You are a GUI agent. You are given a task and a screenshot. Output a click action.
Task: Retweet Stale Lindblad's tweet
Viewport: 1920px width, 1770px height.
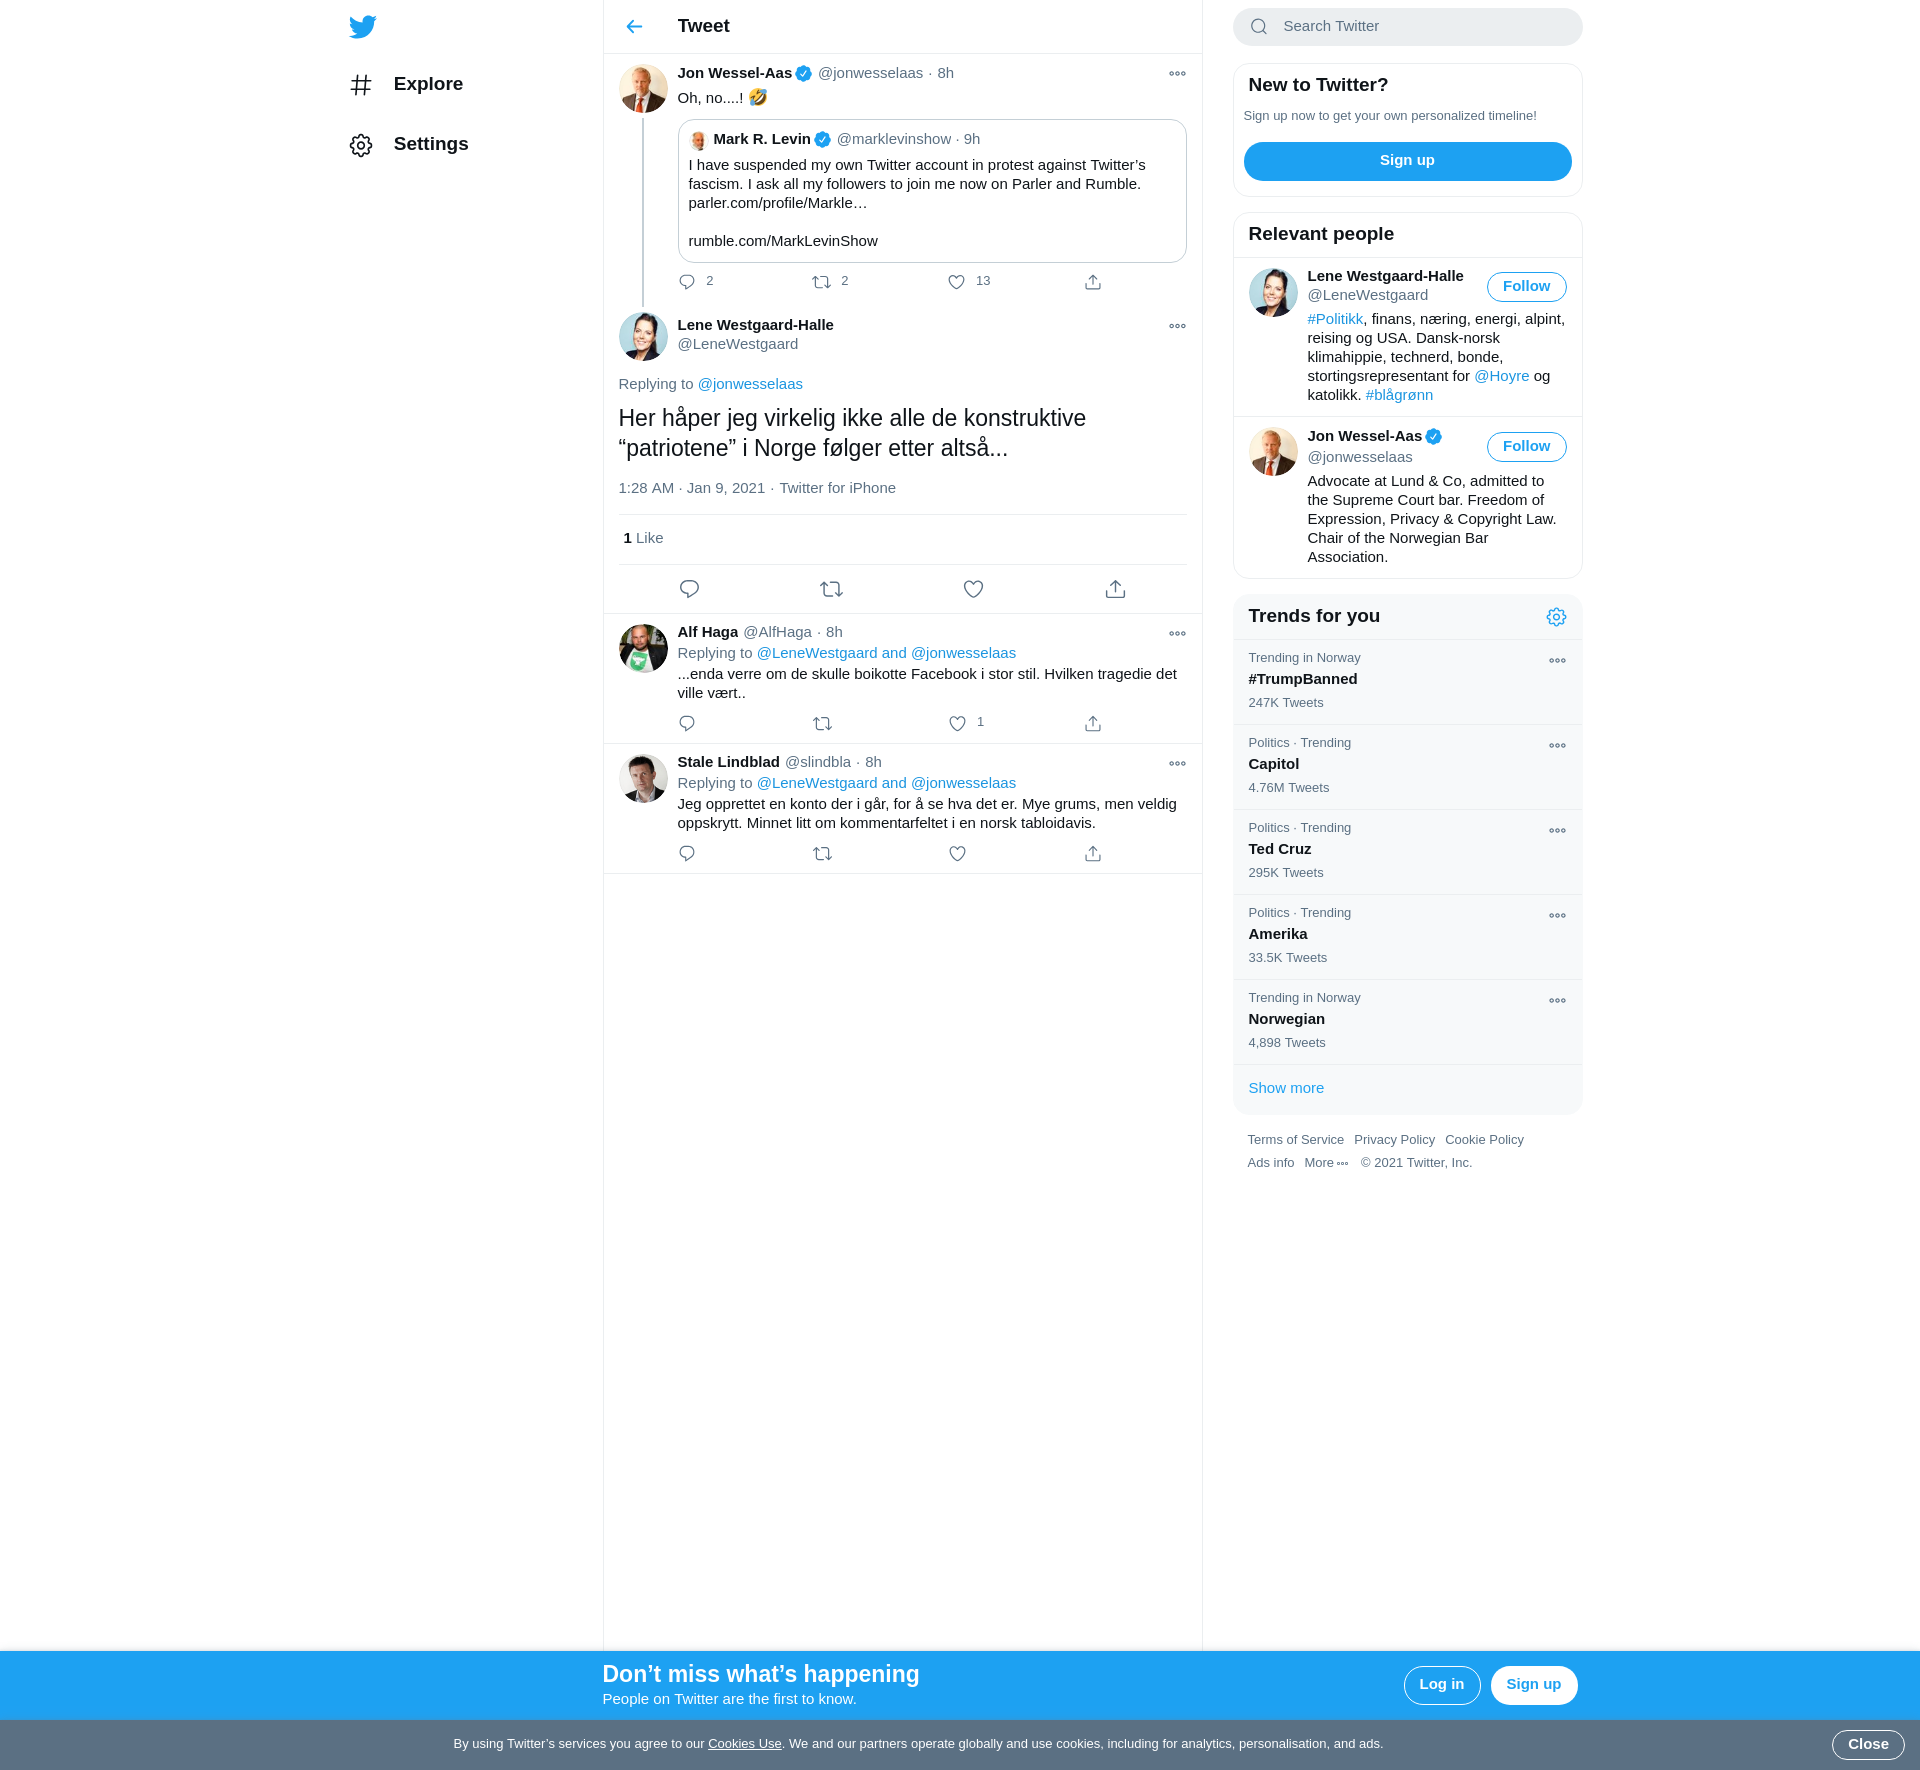click(822, 853)
